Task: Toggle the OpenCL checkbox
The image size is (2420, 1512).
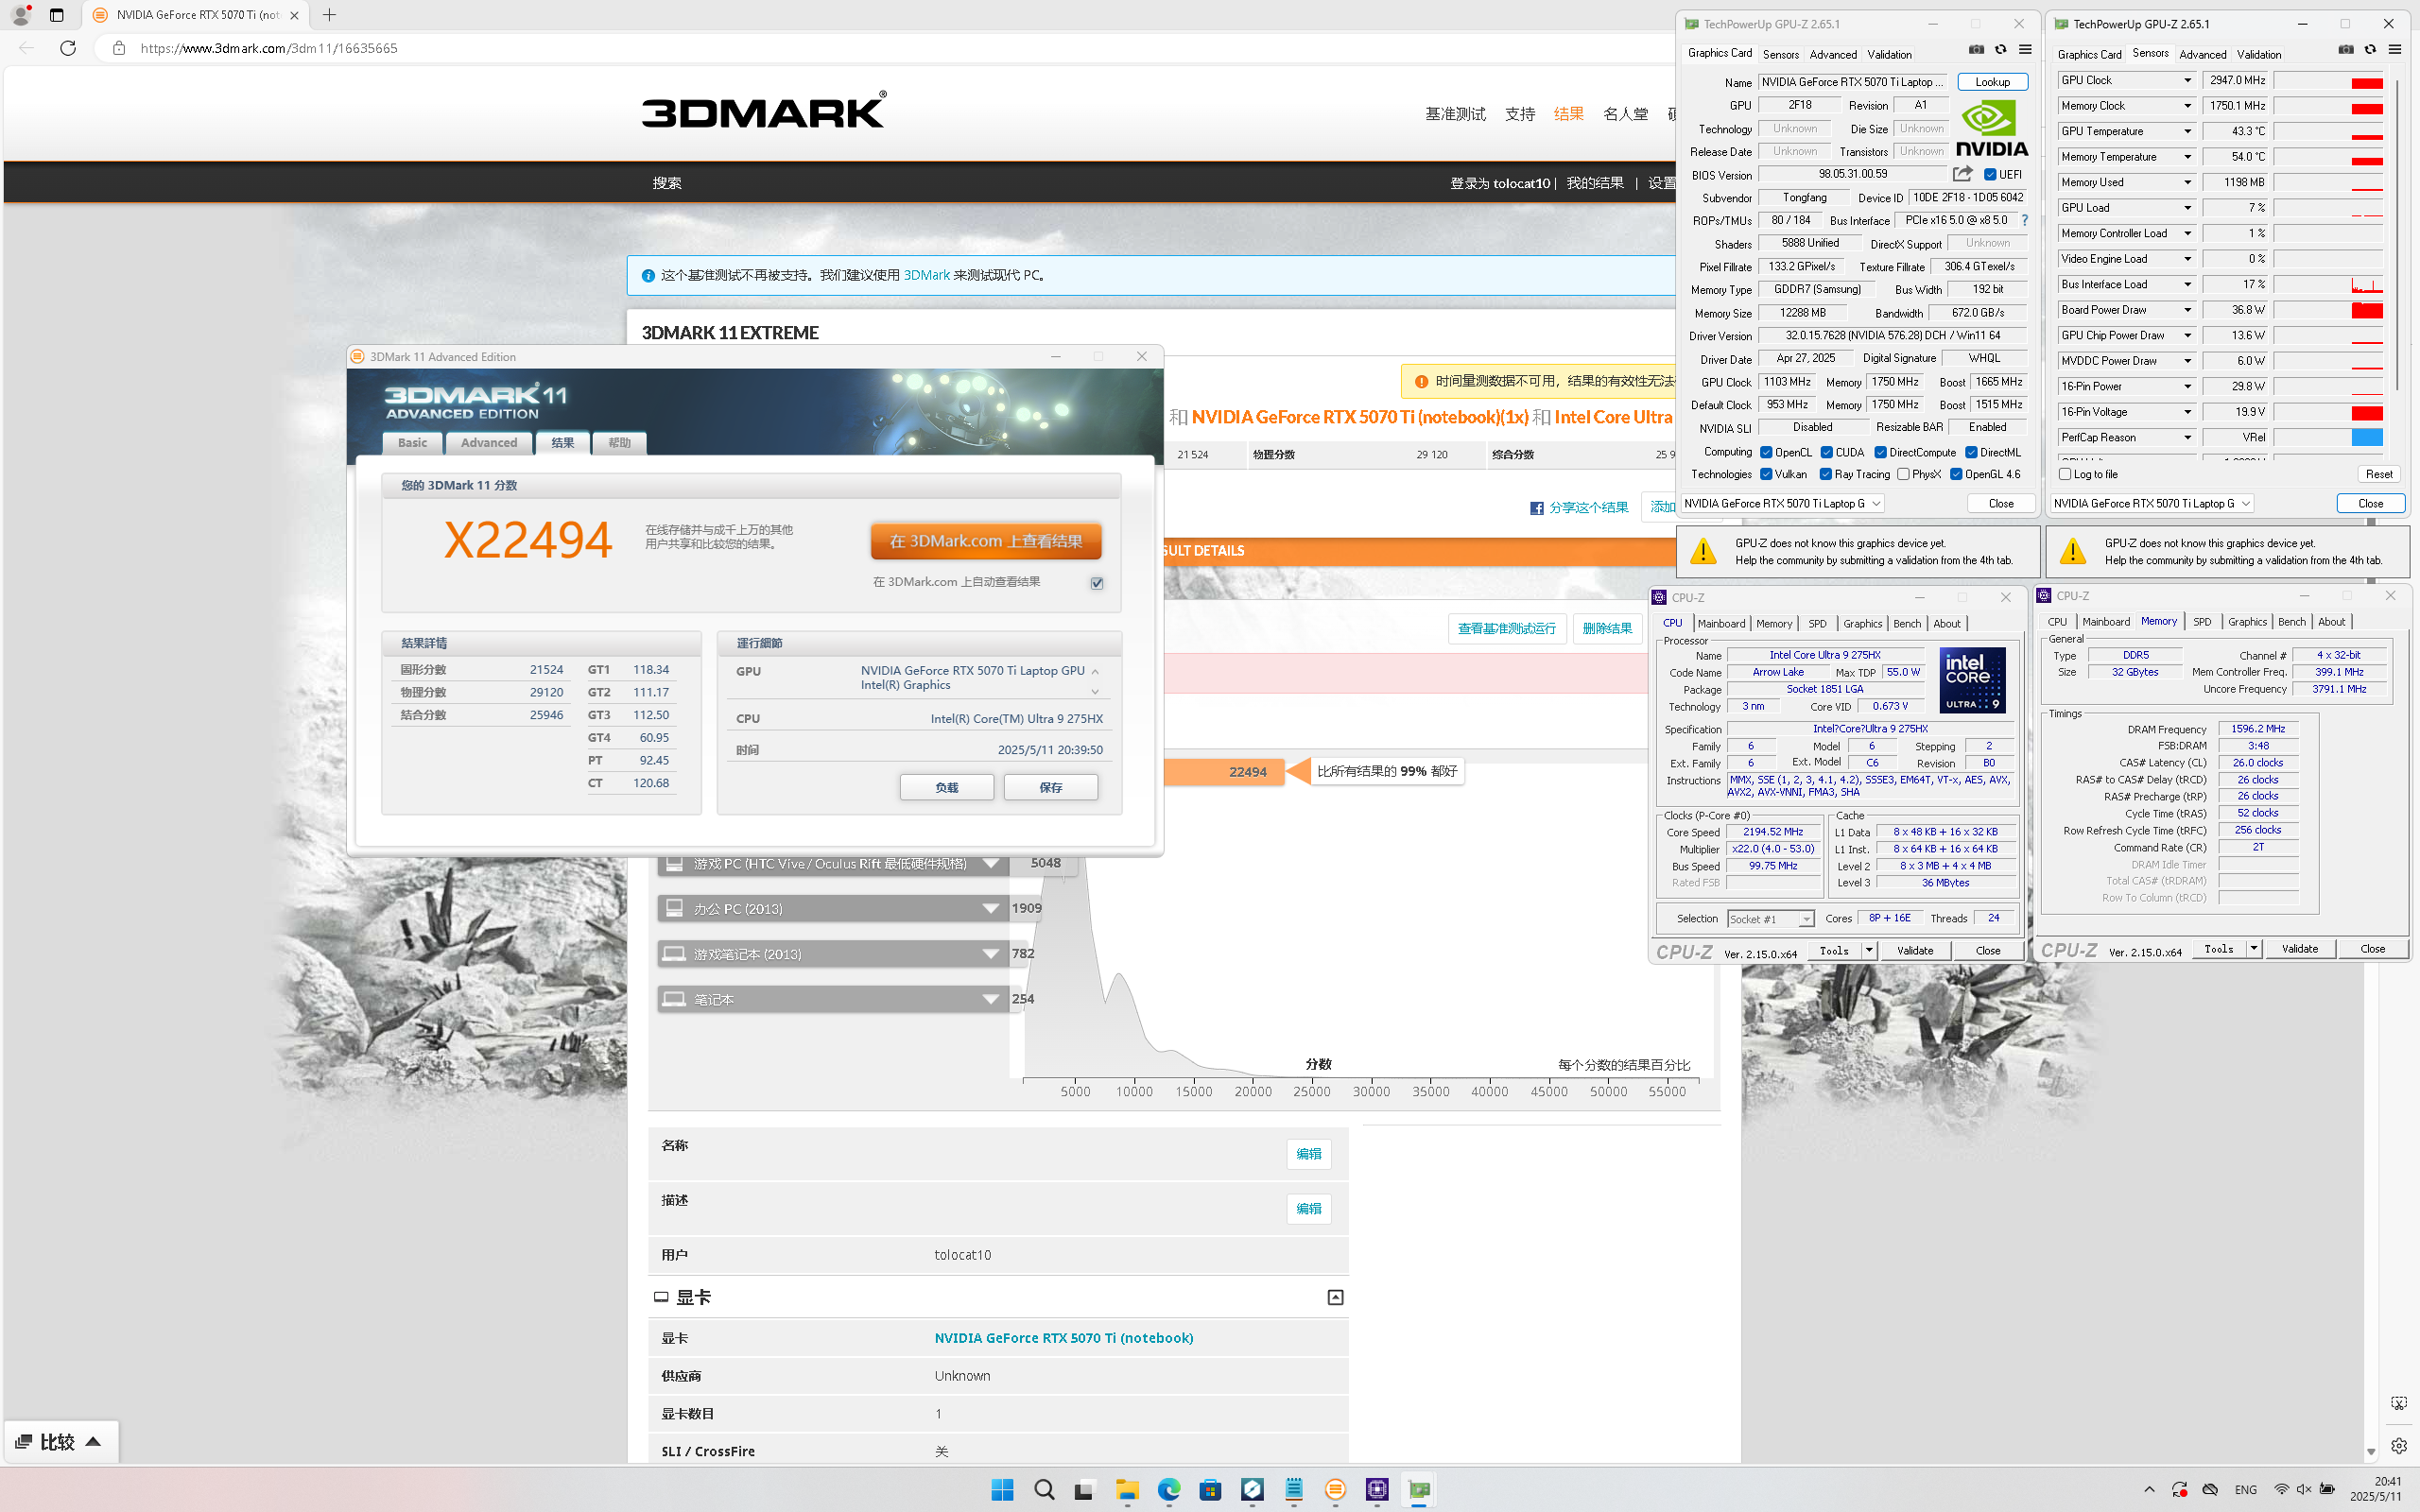Action: tap(1766, 453)
